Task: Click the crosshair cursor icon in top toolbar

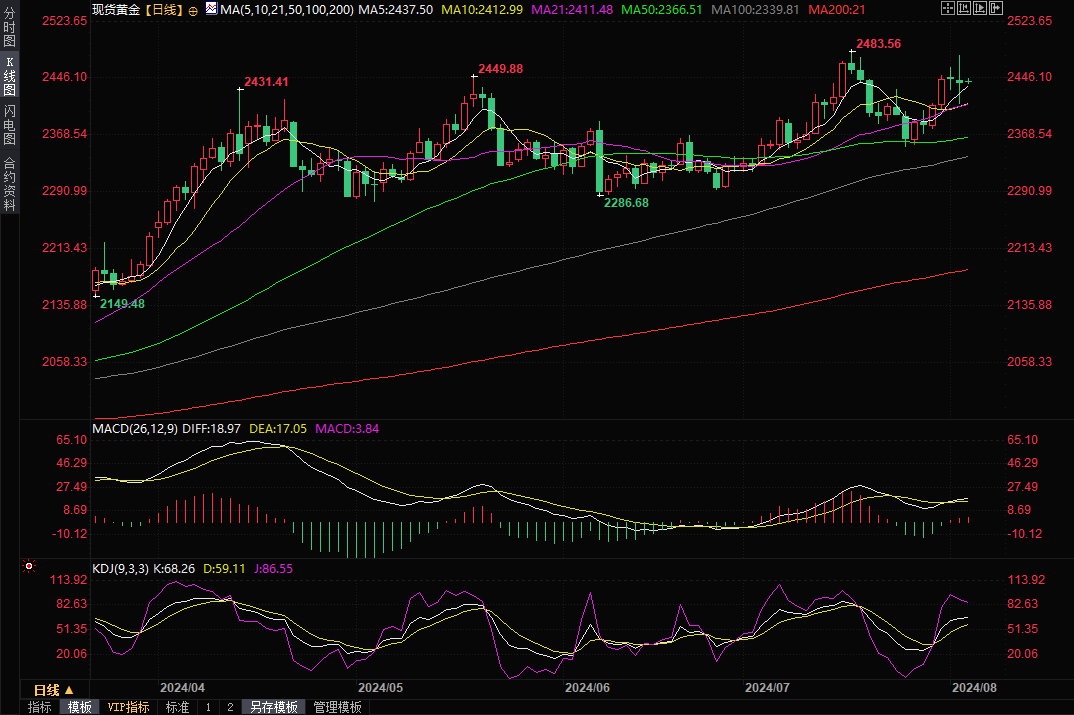Action: pyautogui.click(x=947, y=8)
